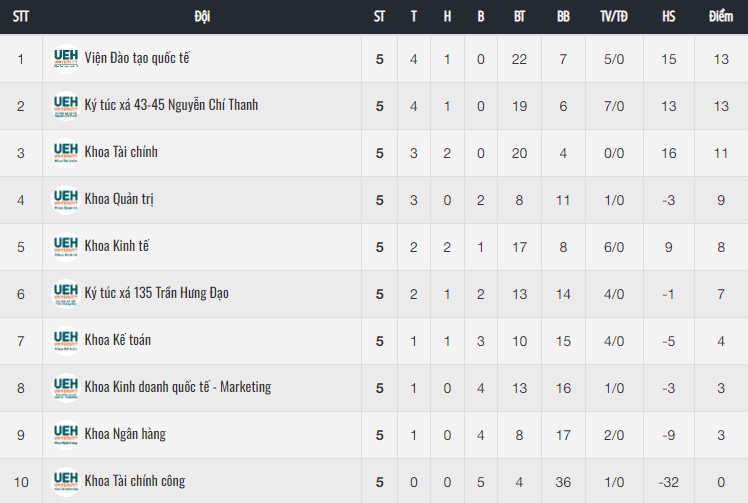This screenshot has height=503, width=748.
Task: Click the BT column header
Action: (519, 17)
